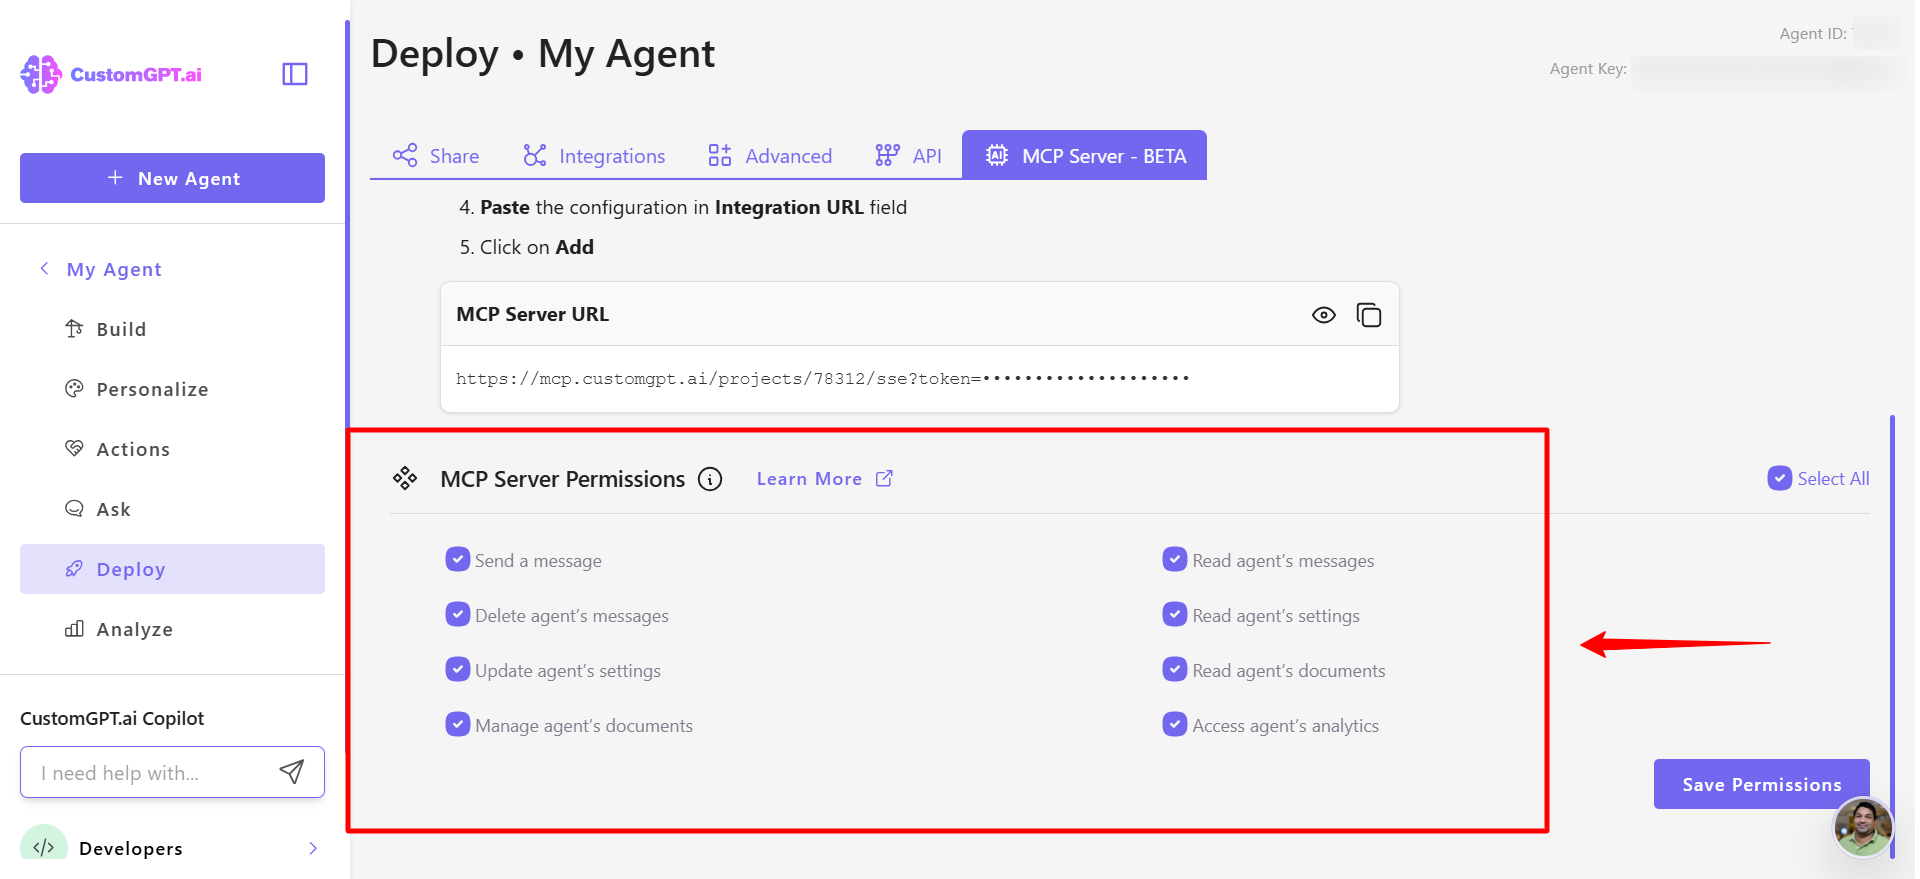Expand the Developers section chevron
This screenshot has width=1920, height=879.
point(313,848)
